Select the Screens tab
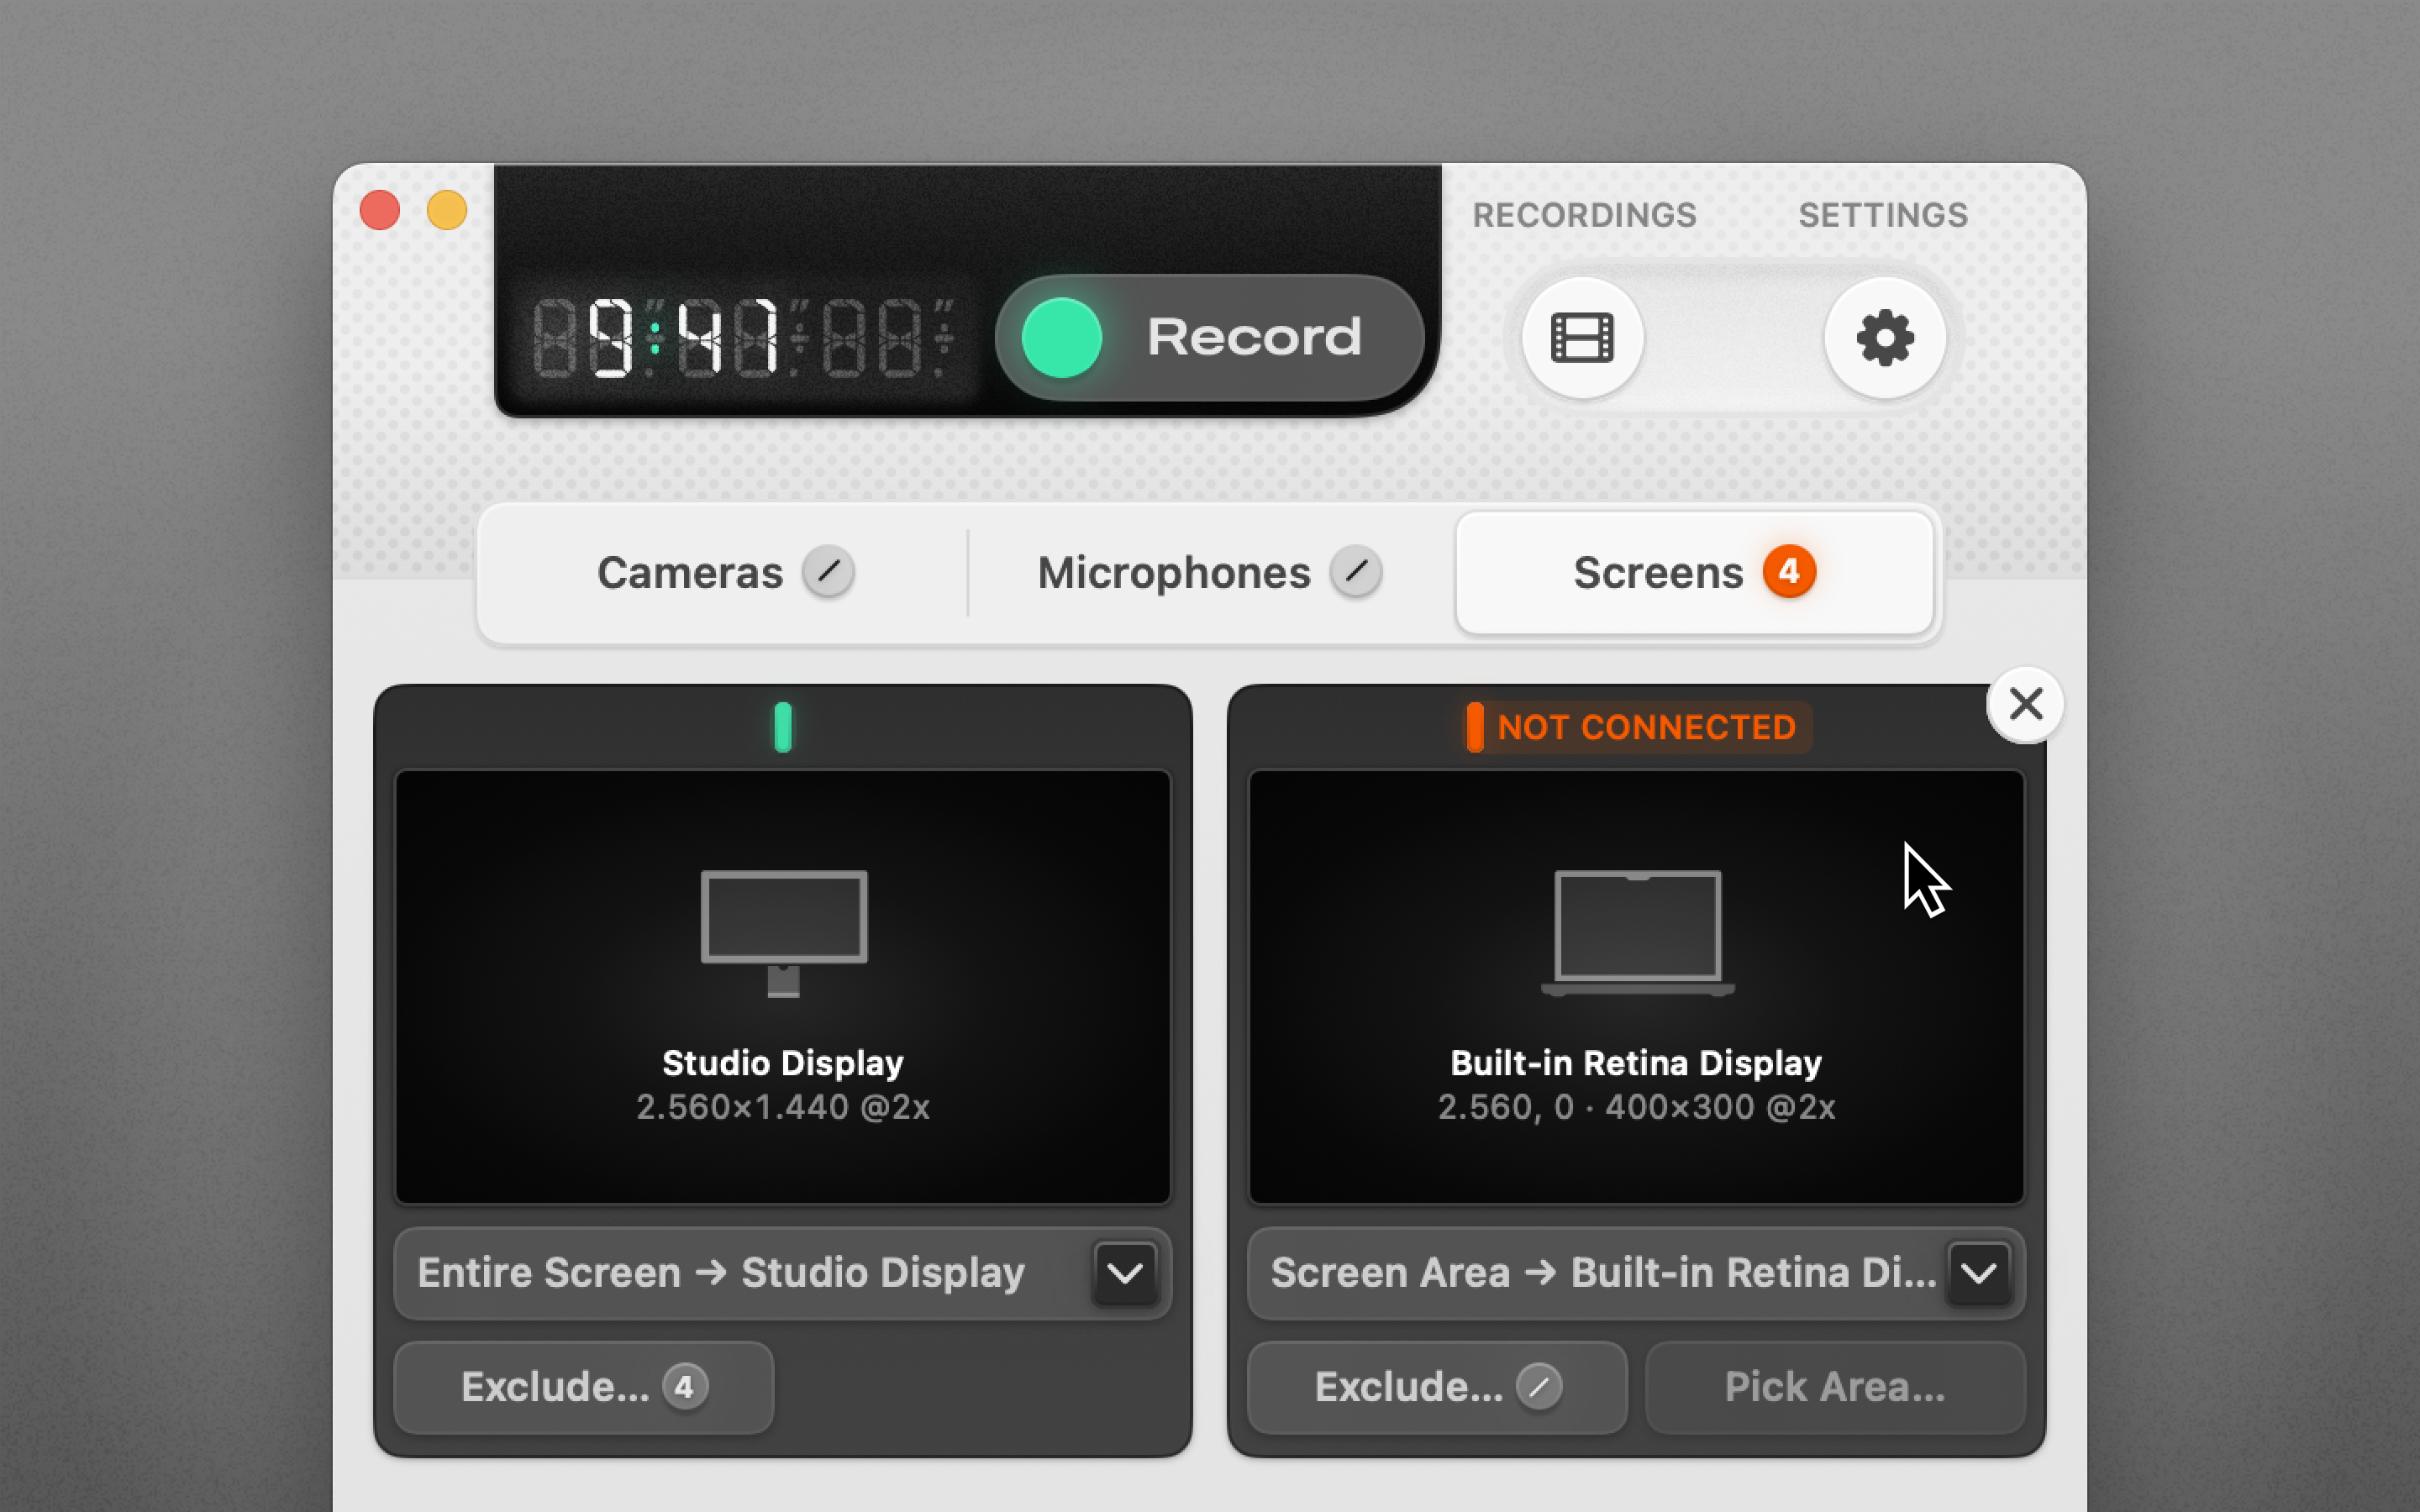The height and width of the screenshot is (1512, 2420). [1658, 573]
